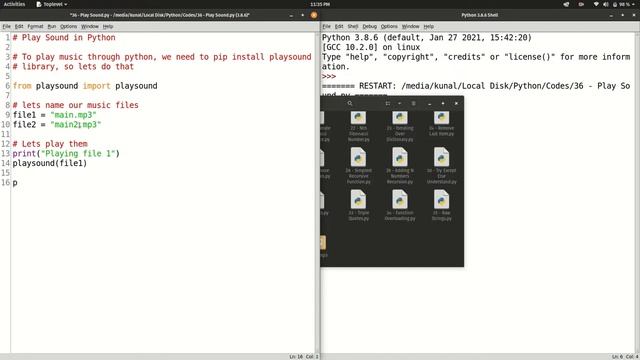Select the "Remove Last Item.py" file icon

(442, 118)
